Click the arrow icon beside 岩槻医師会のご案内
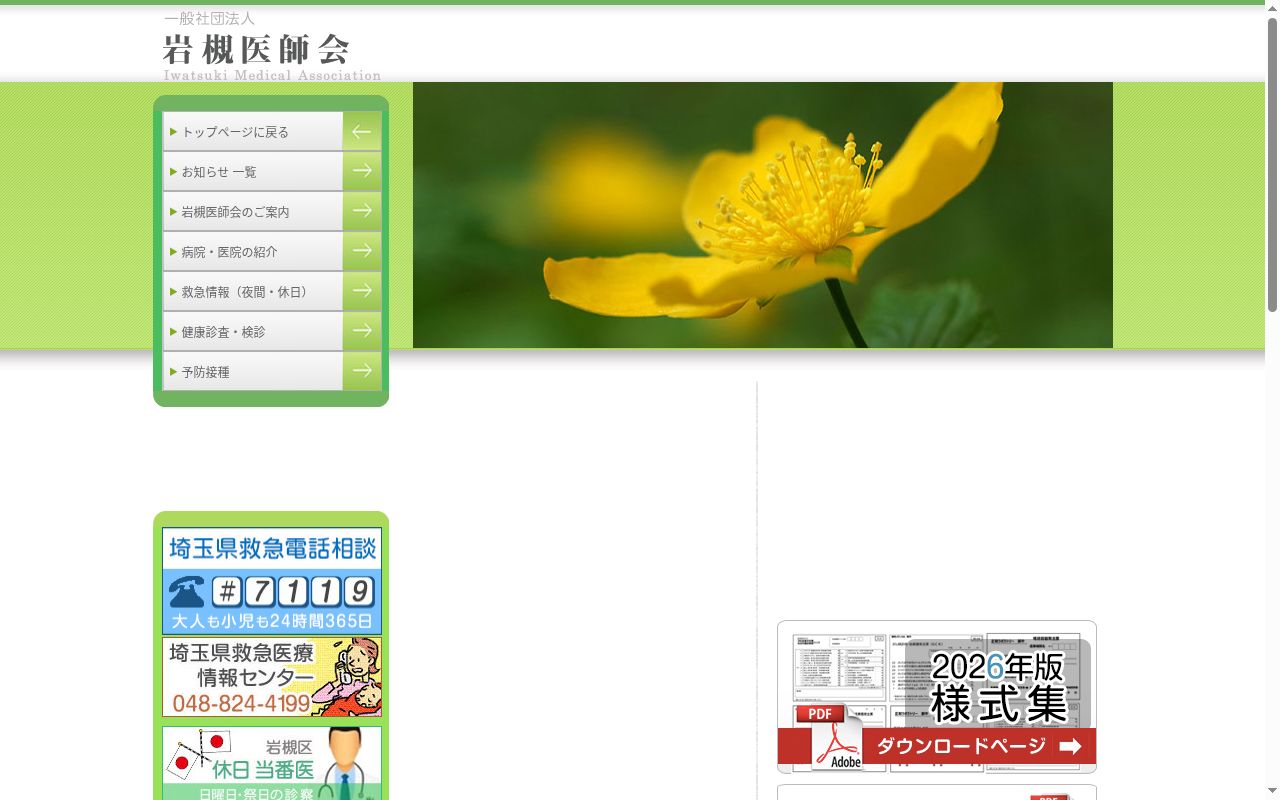 click(x=362, y=211)
